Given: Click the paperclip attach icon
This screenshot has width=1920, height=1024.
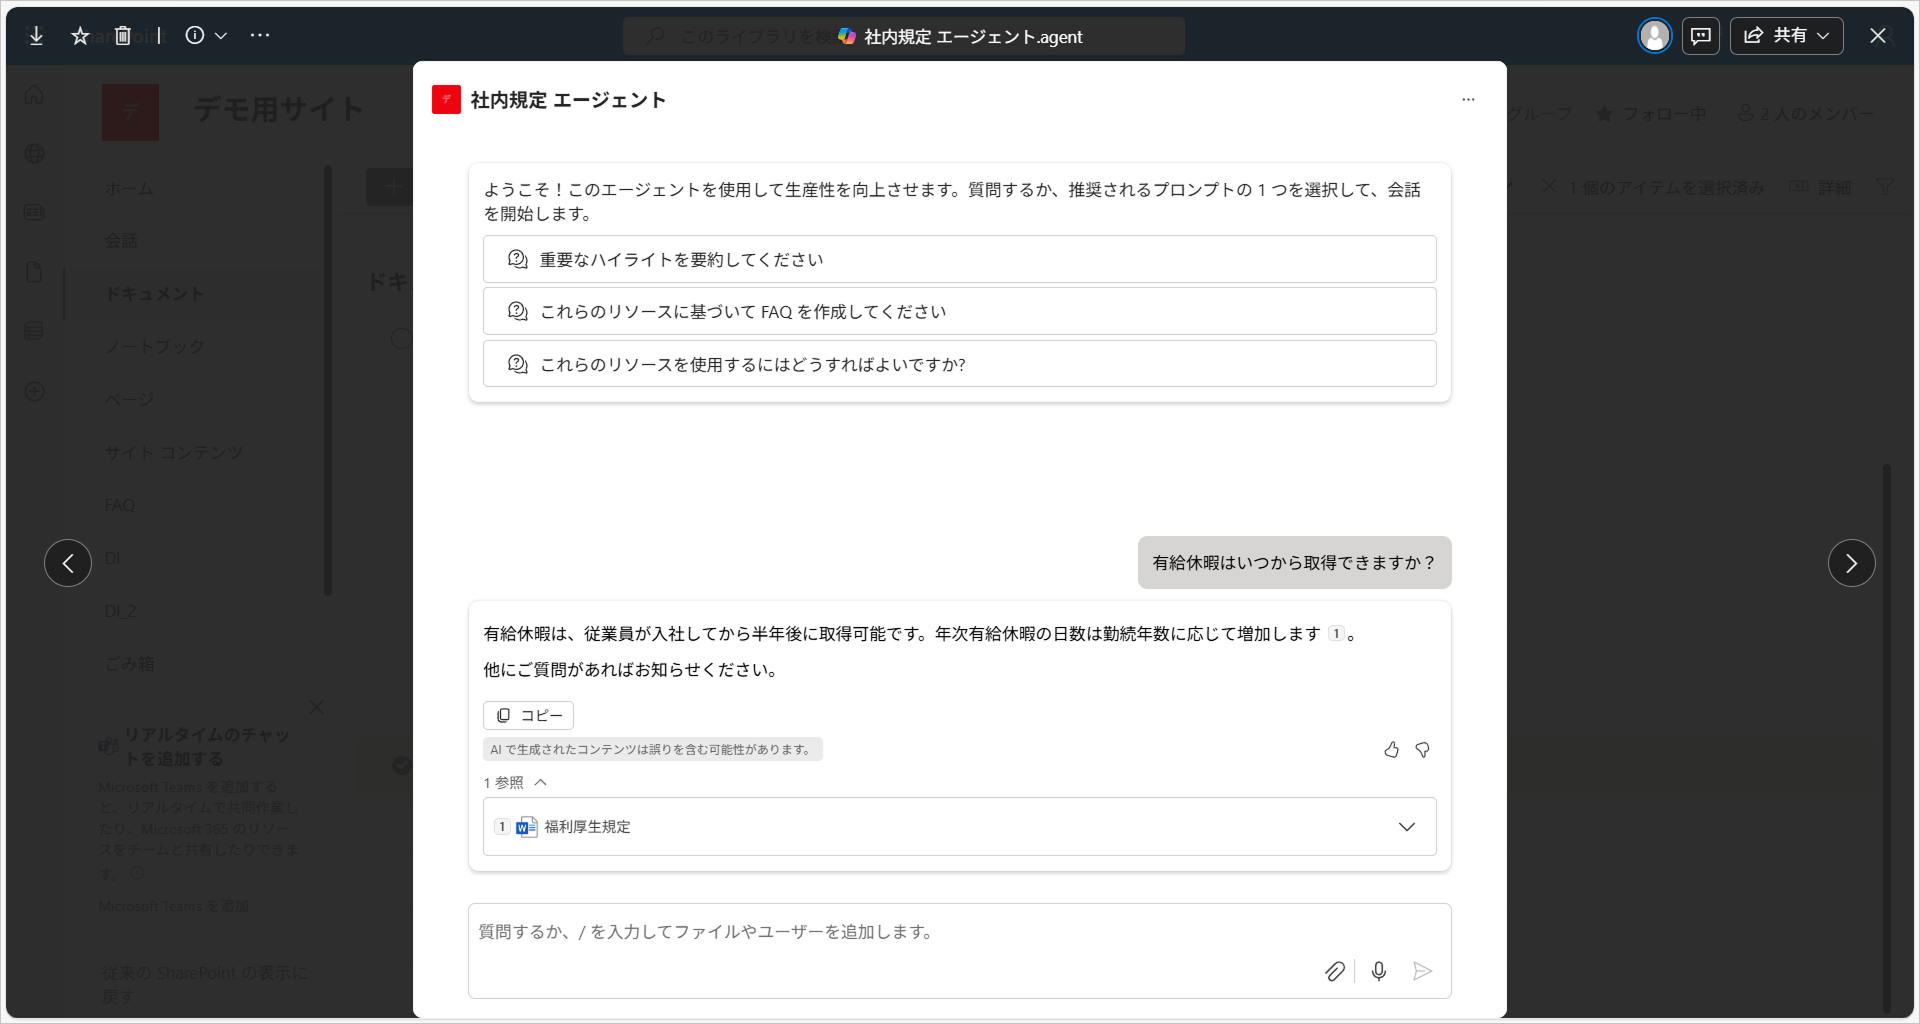Looking at the screenshot, I should [1334, 971].
